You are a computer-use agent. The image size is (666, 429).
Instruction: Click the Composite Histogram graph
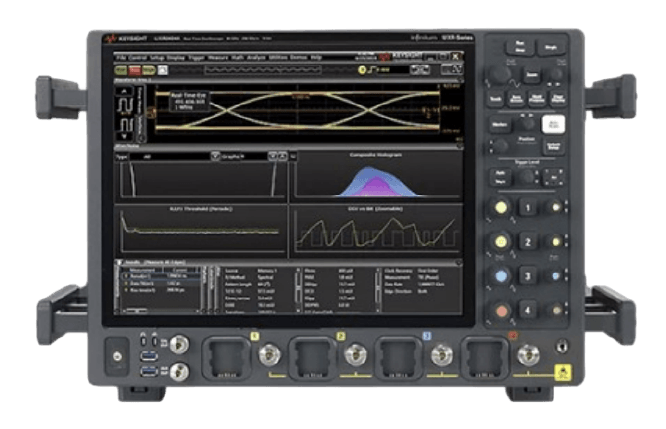coord(376,175)
